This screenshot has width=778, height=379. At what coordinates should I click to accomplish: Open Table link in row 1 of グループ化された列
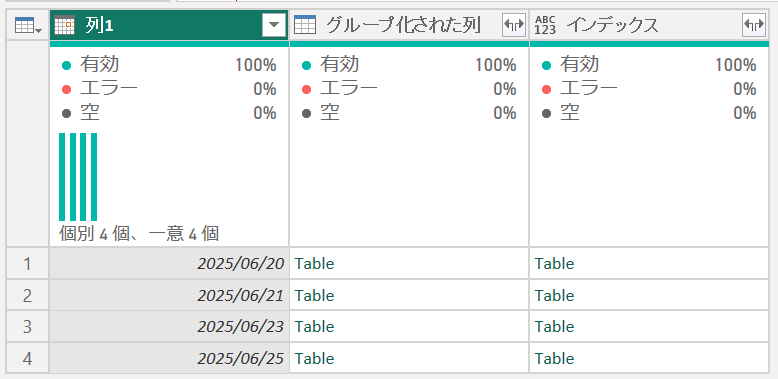click(x=315, y=263)
